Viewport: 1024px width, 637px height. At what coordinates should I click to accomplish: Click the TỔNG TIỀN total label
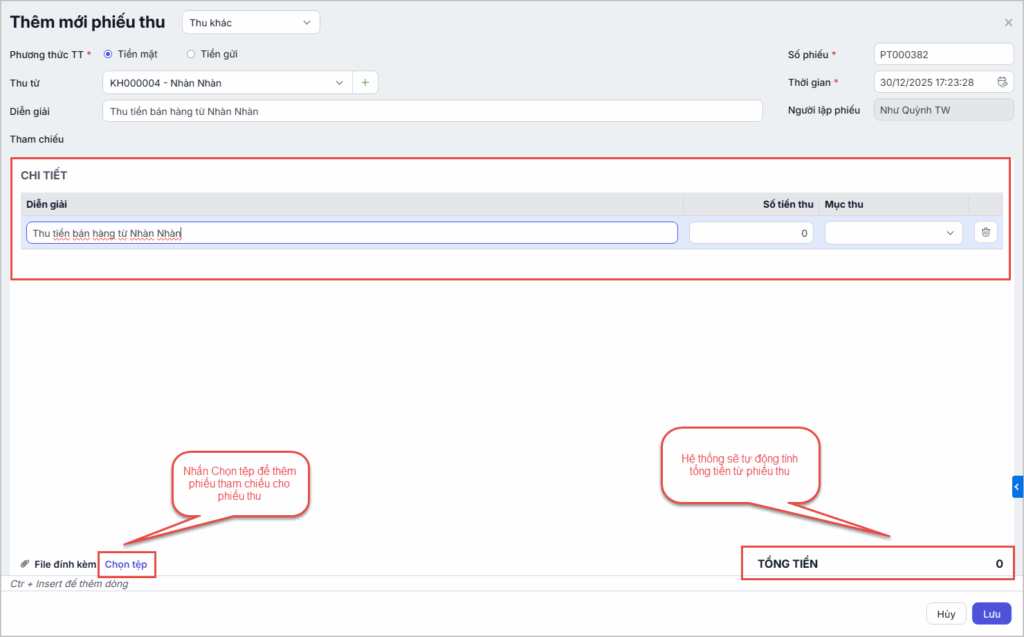coord(788,564)
